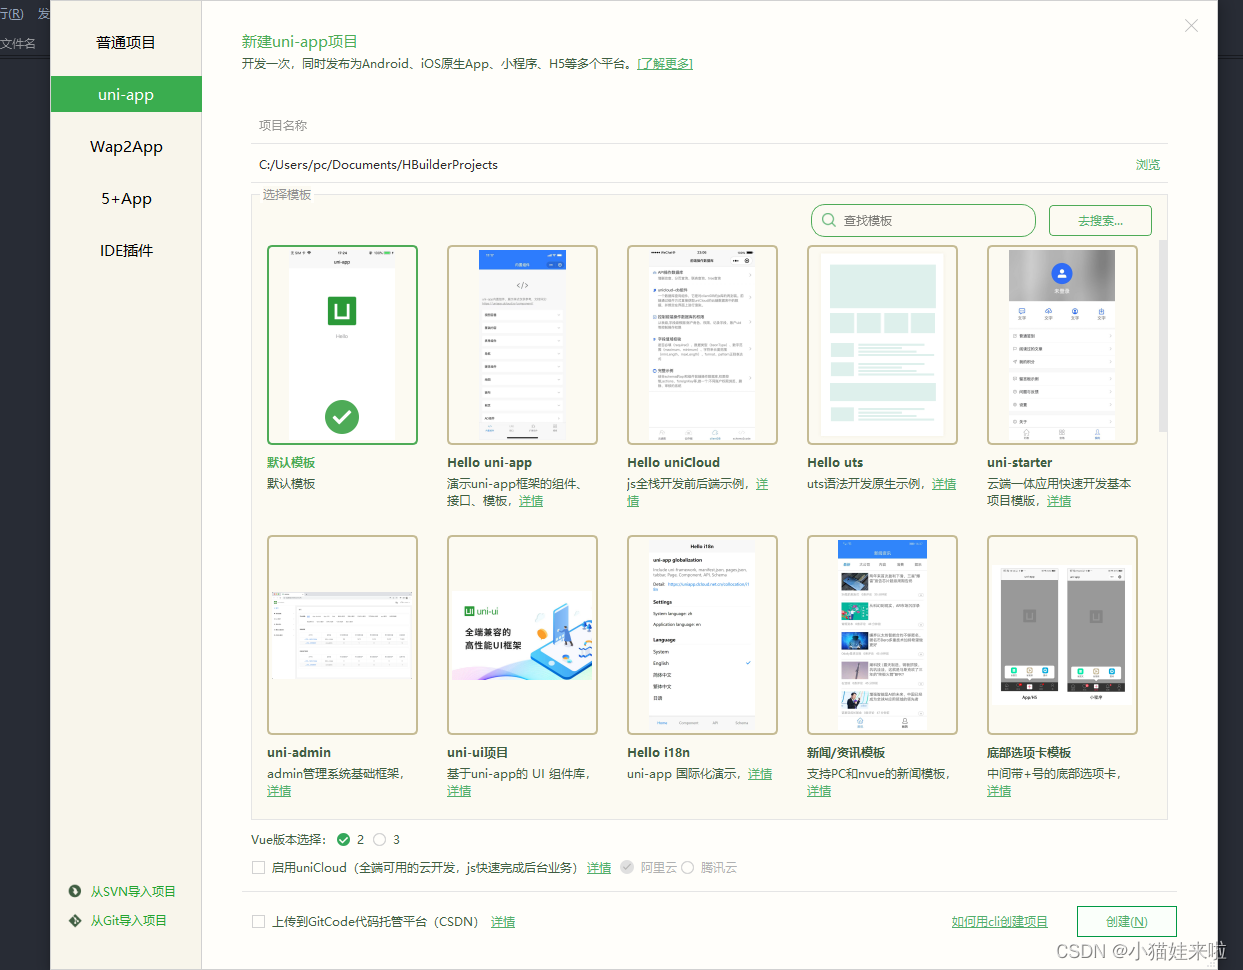Select the uni-admin template thumbnail
The image size is (1243, 970).
click(x=342, y=635)
